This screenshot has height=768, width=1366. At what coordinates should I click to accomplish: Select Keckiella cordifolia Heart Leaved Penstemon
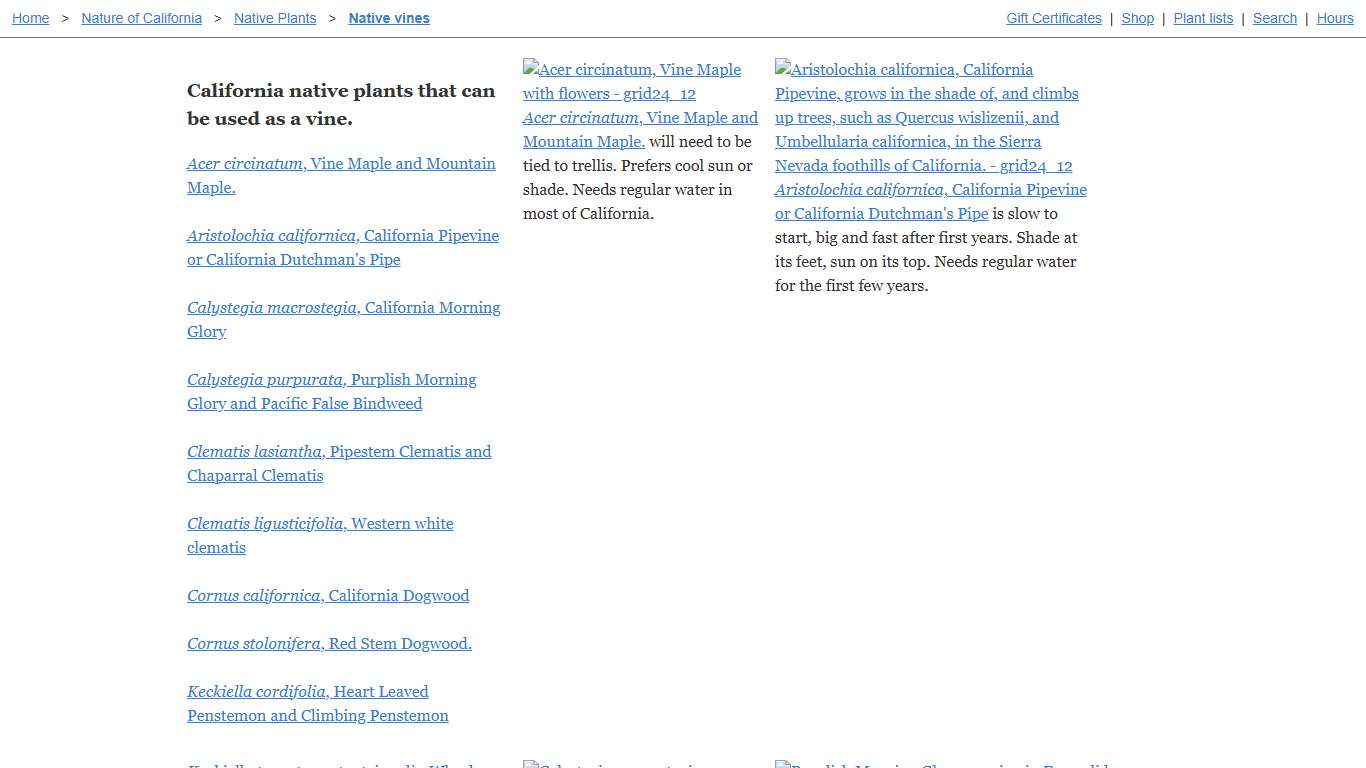tap(307, 692)
